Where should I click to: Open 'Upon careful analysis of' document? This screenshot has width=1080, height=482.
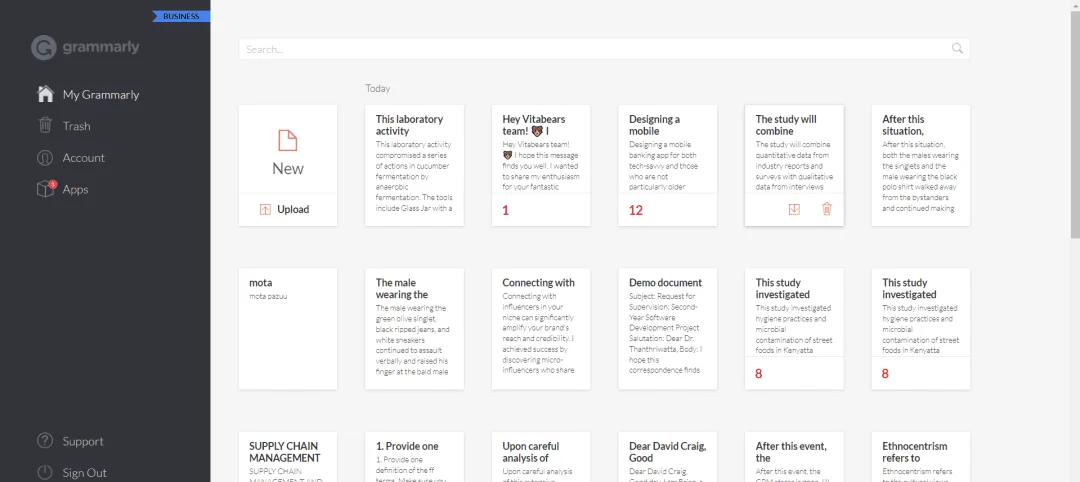coord(541,457)
